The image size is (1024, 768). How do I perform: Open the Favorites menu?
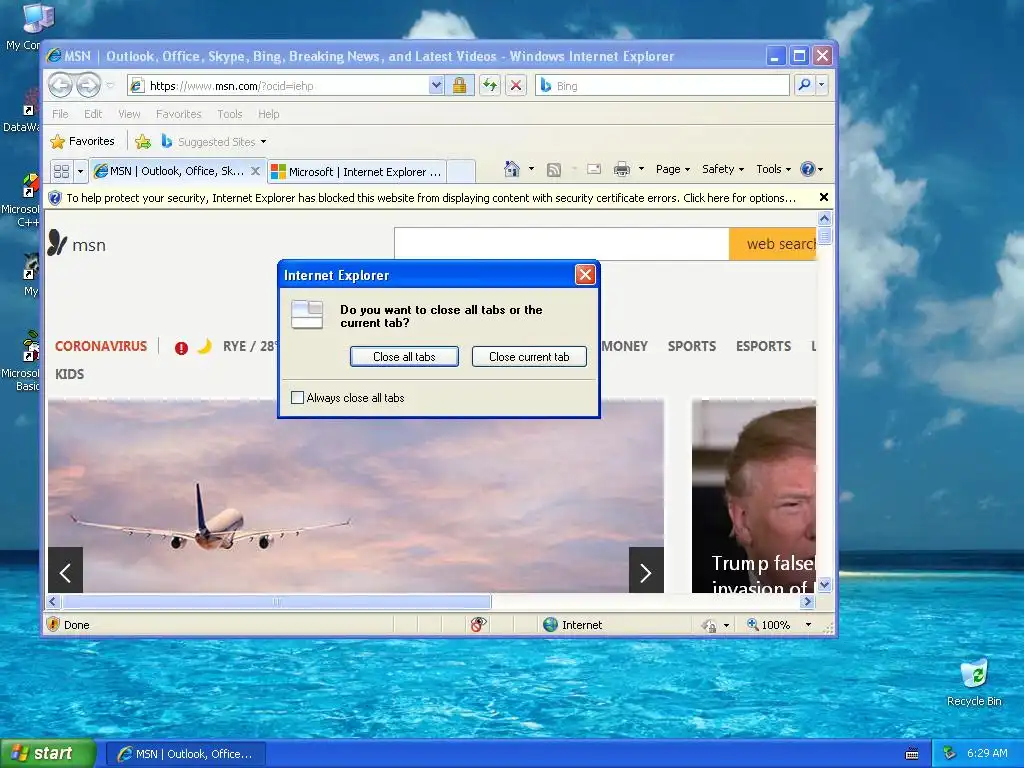point(178,114)
